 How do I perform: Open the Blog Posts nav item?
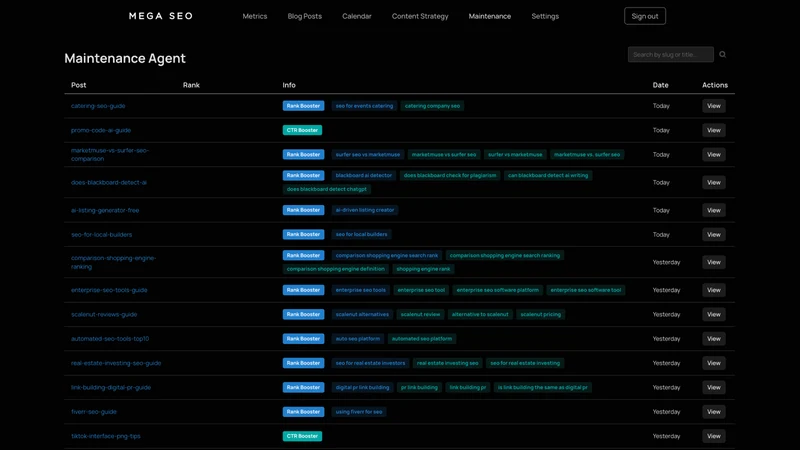tap(305, 16)
